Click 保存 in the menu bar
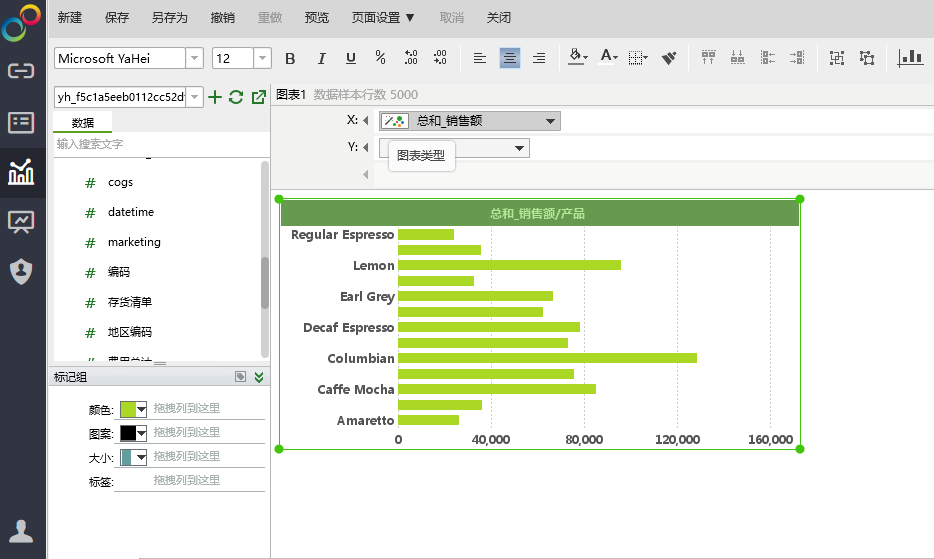The image size is (934, 559). [117, 18]
